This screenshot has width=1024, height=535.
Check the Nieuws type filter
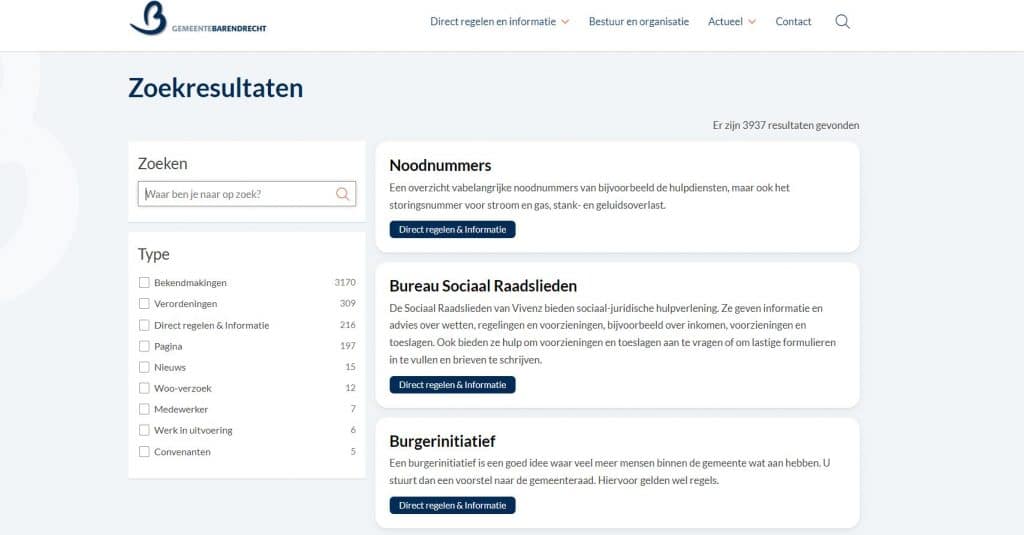(144, 367)
